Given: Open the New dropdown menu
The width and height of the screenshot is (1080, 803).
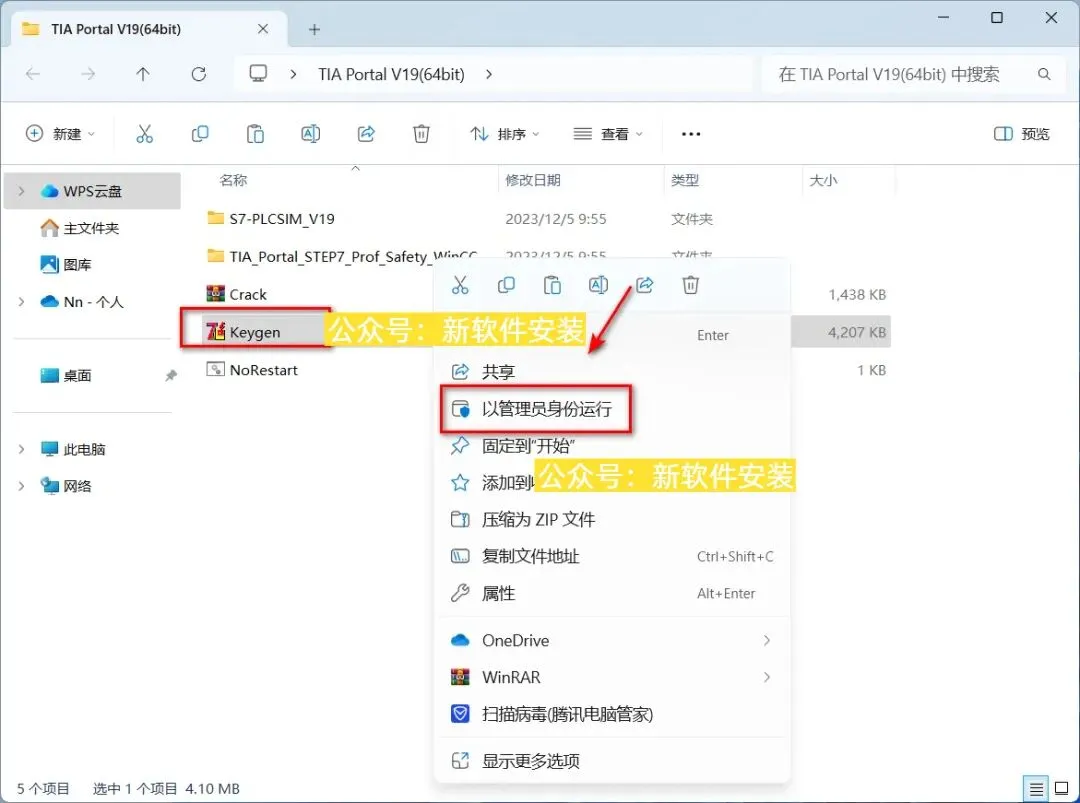Looking at the screenshot, I should [x=60, y=134].
